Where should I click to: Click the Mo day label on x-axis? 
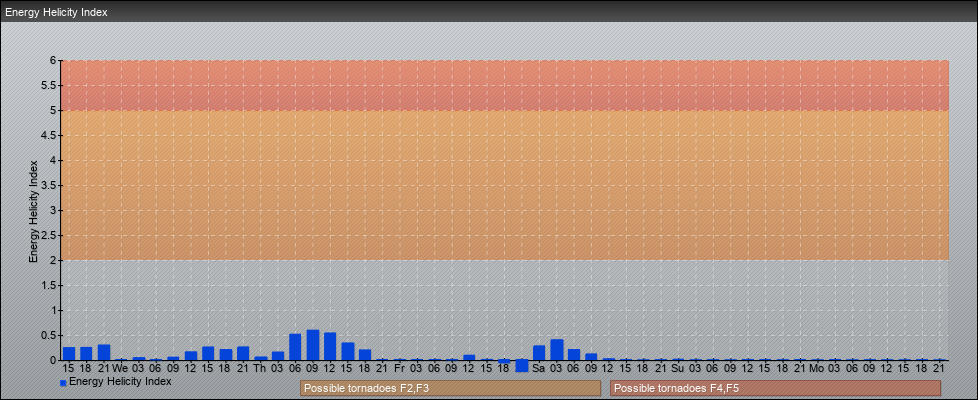(x=816, y=368)
